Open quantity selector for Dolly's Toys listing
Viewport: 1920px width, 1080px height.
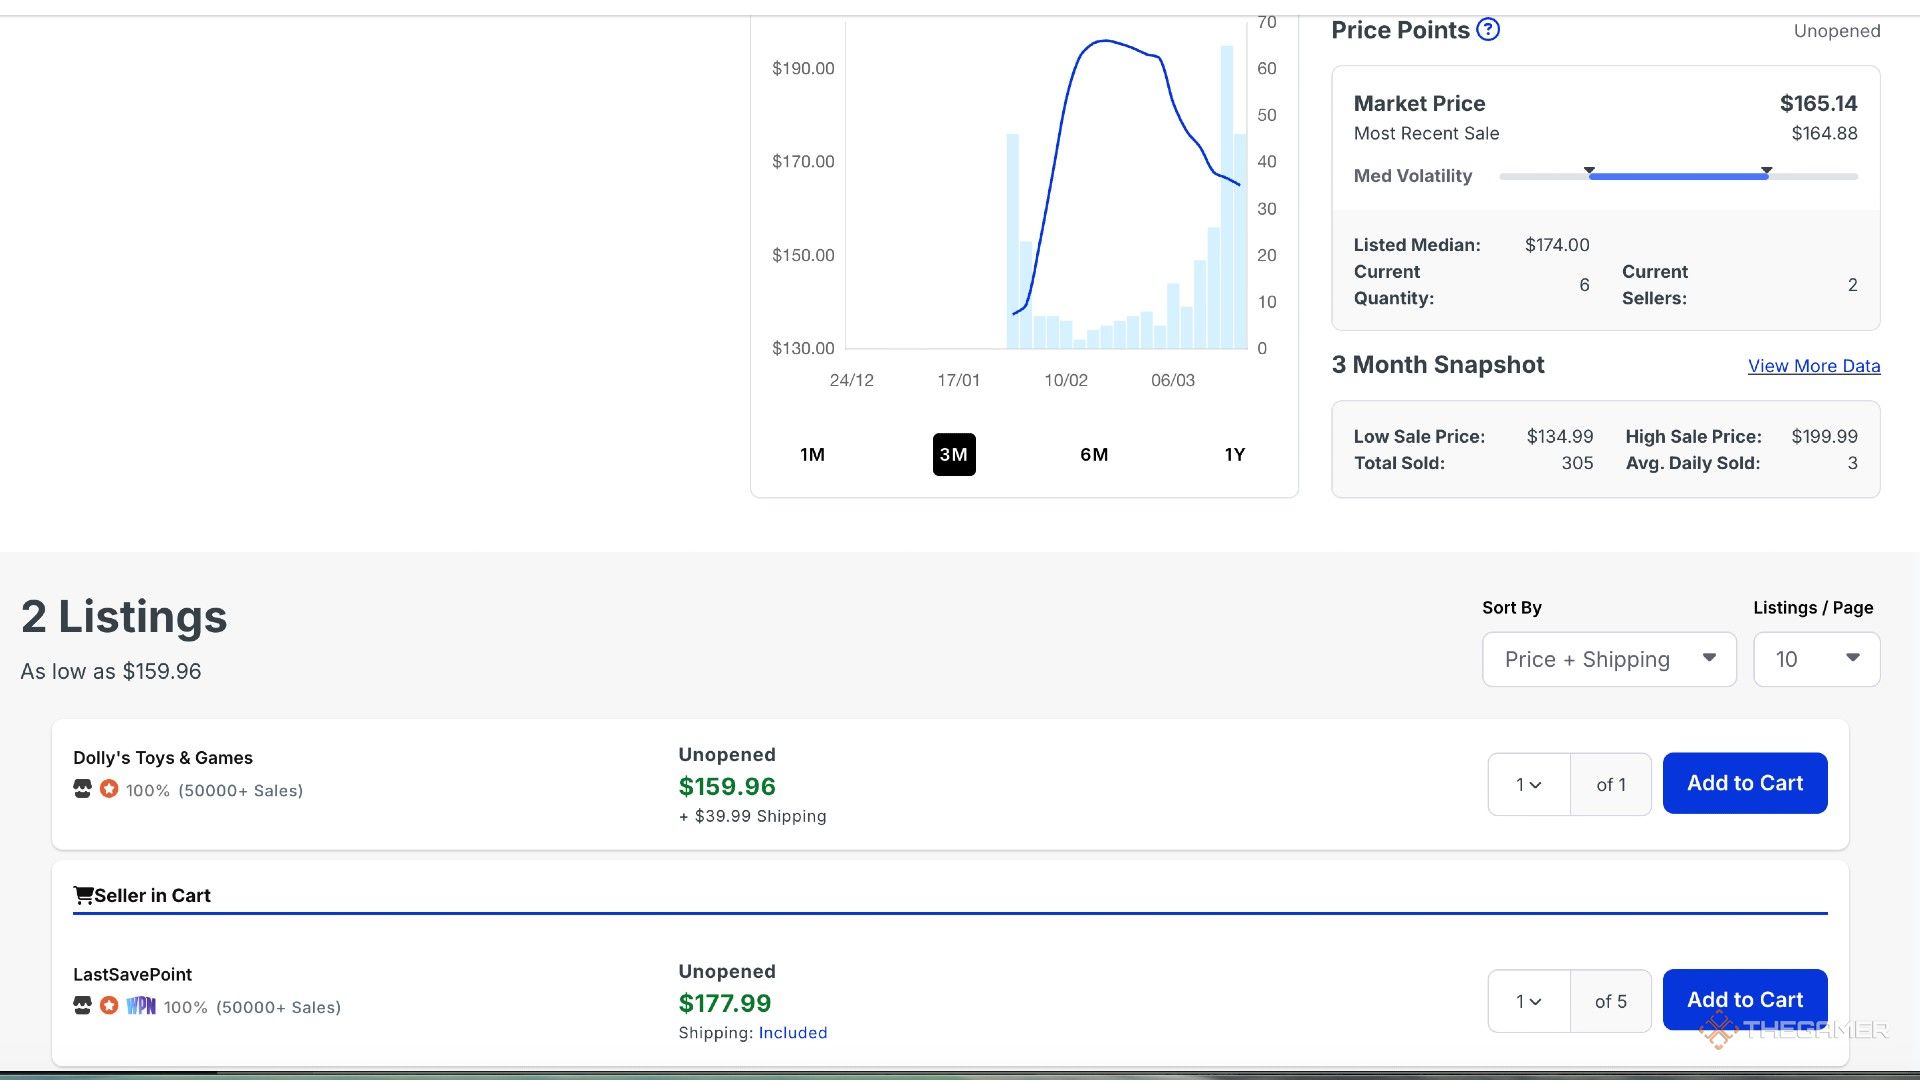pos(1528,784)
